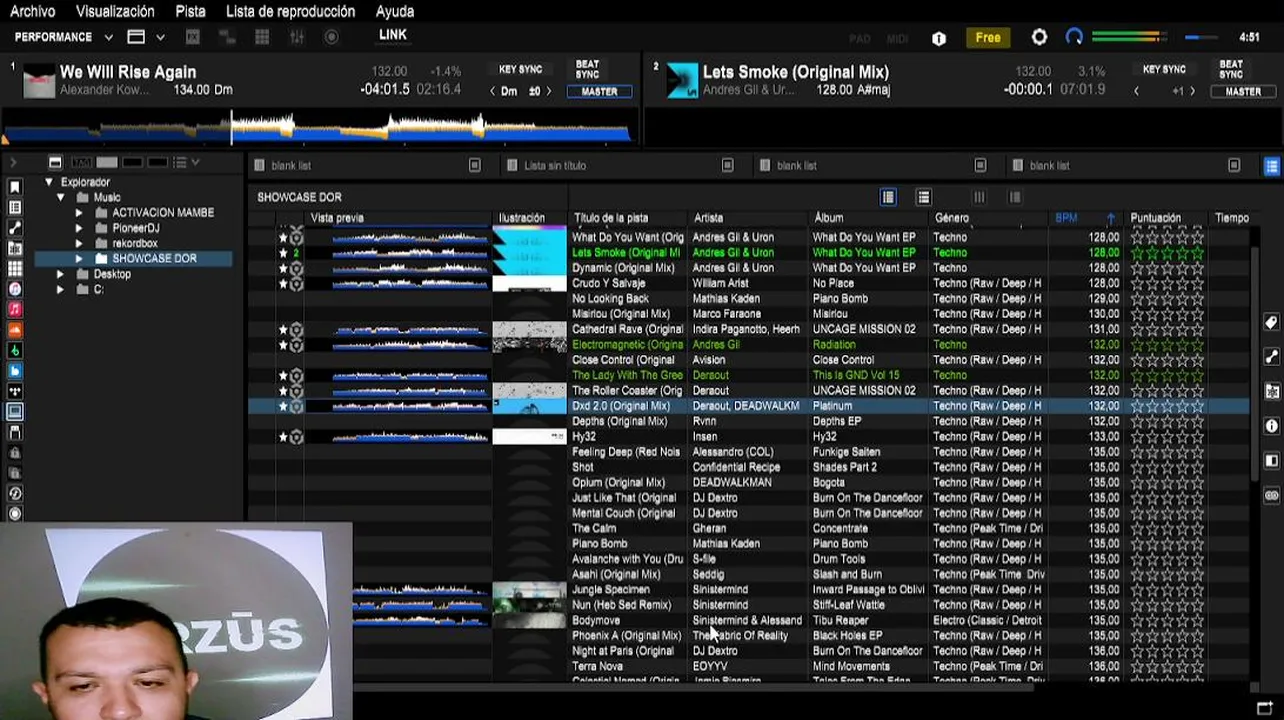Expand the rekordbox folder
This screenshot has height=720, width=1284.
(x=79, y=243)
